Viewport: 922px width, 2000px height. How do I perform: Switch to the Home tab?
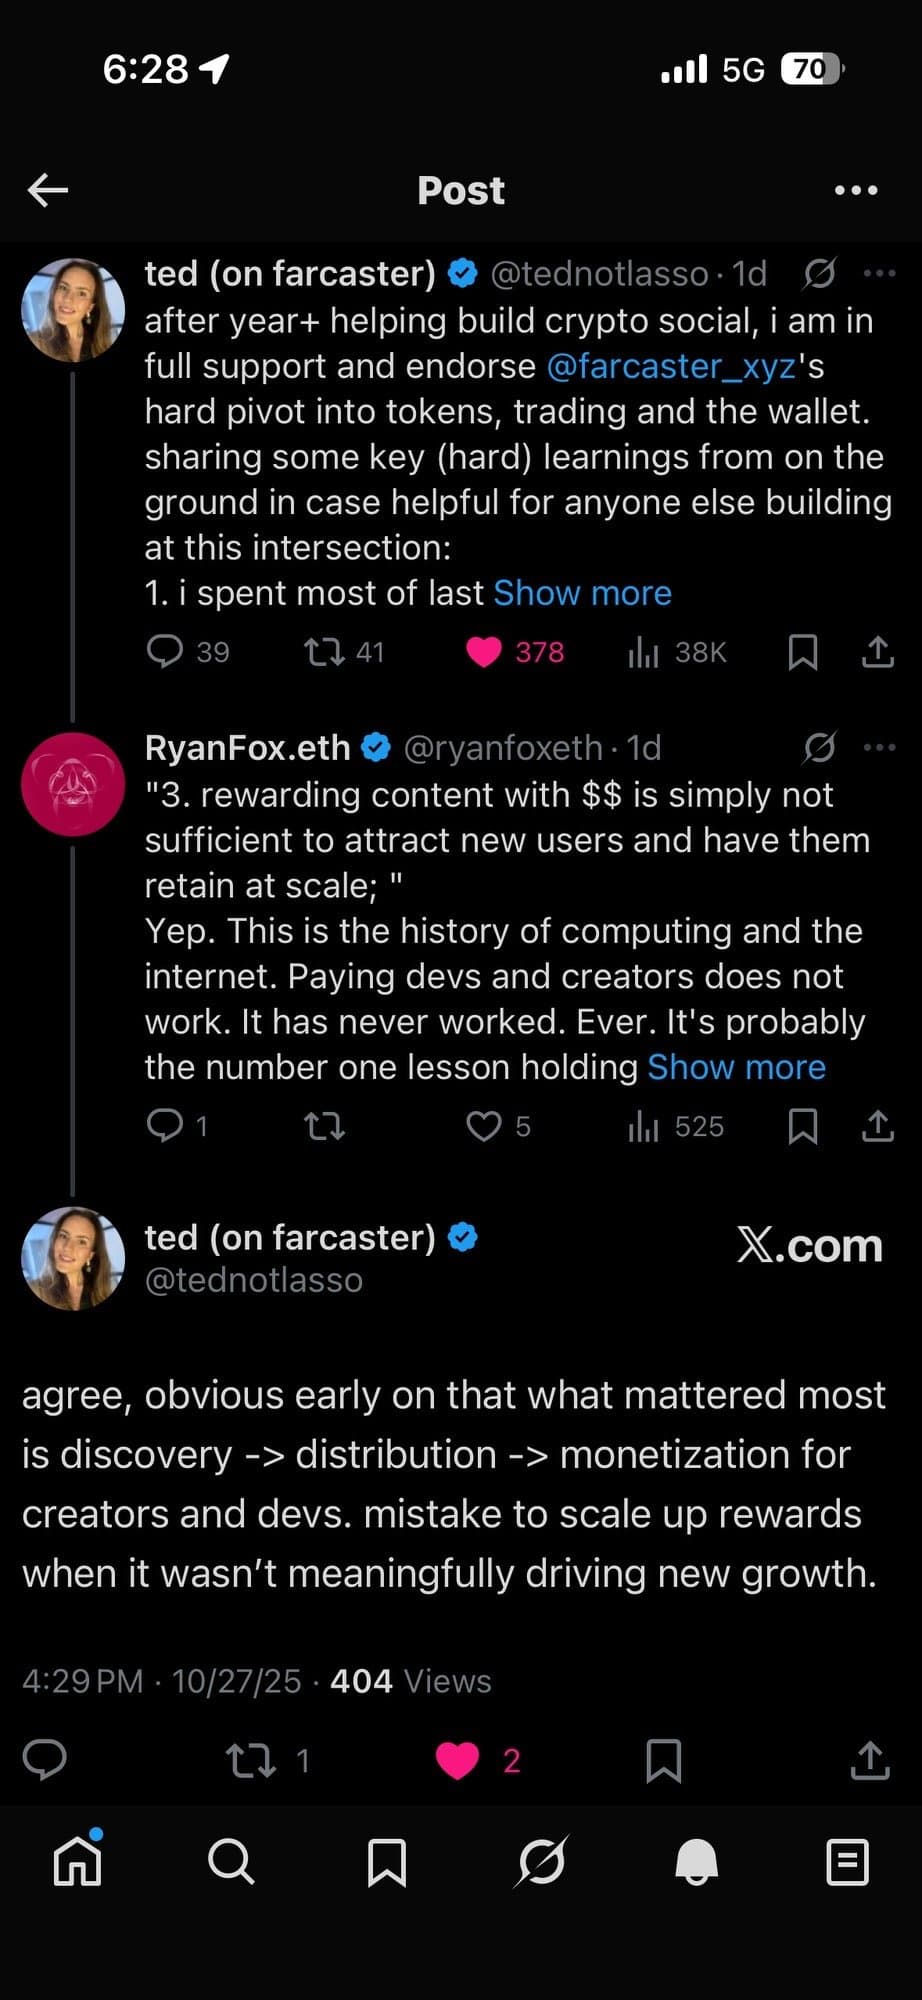[x=77, y=1860]
